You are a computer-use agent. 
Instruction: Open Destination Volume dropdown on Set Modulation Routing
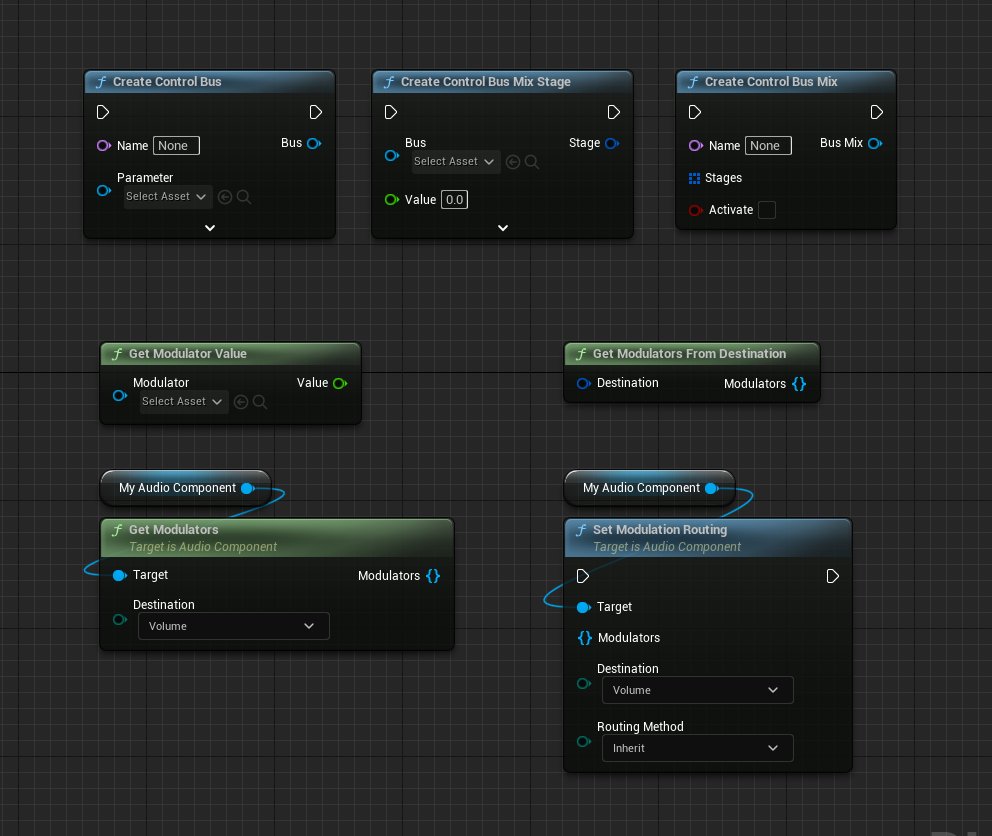(x=697, y=690)
